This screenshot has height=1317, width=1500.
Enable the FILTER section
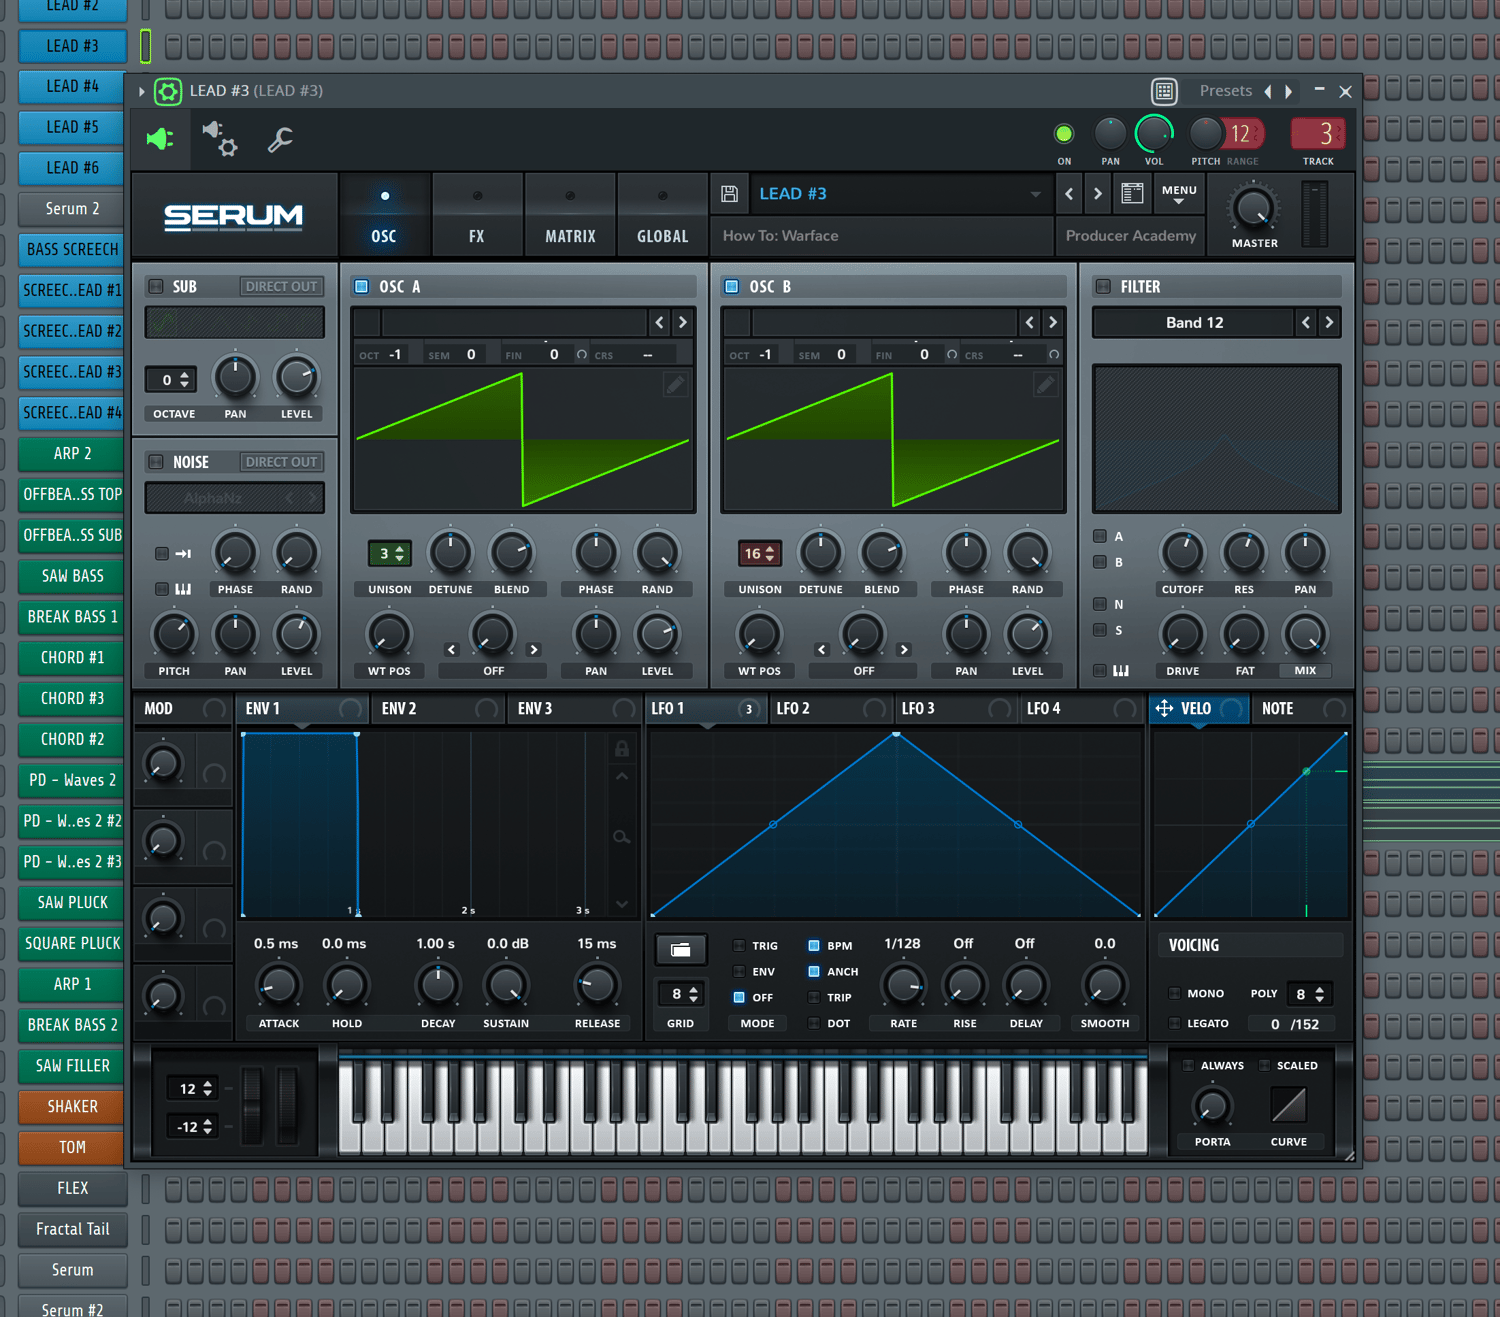[x=1103, y=286]
